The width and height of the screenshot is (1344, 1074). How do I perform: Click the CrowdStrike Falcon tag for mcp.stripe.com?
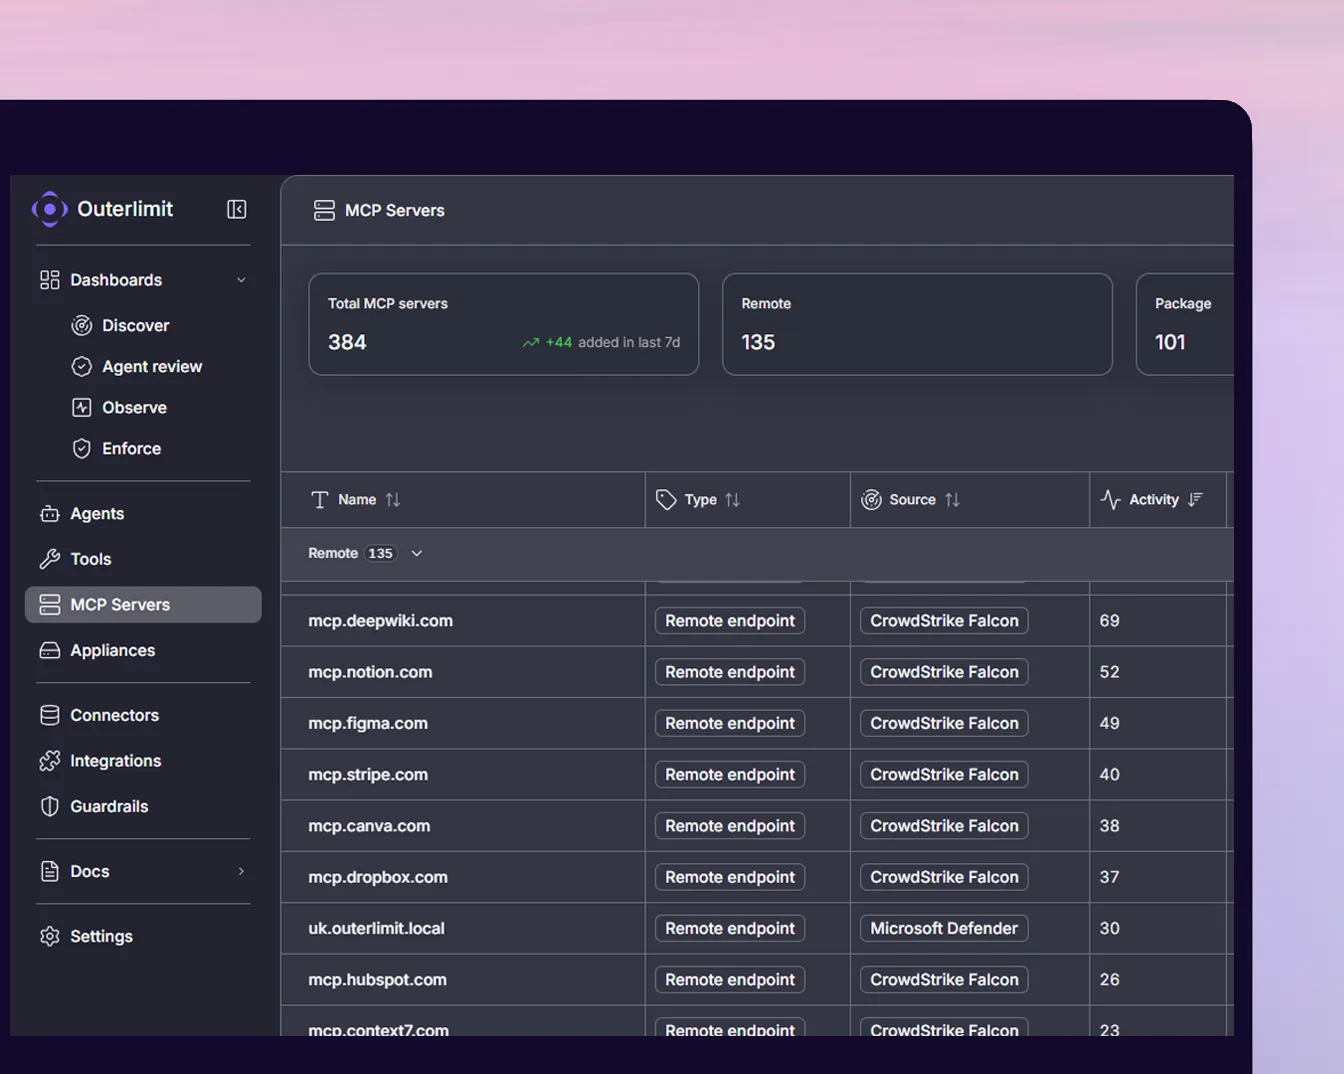click(x=944, y=774)
